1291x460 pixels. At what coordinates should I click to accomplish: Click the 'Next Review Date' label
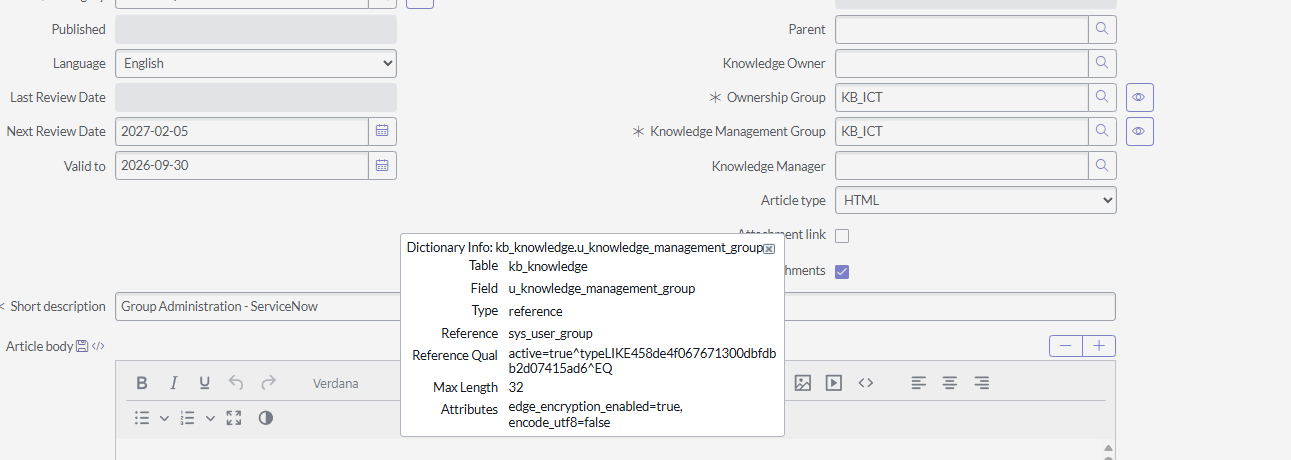pos(56,131)
